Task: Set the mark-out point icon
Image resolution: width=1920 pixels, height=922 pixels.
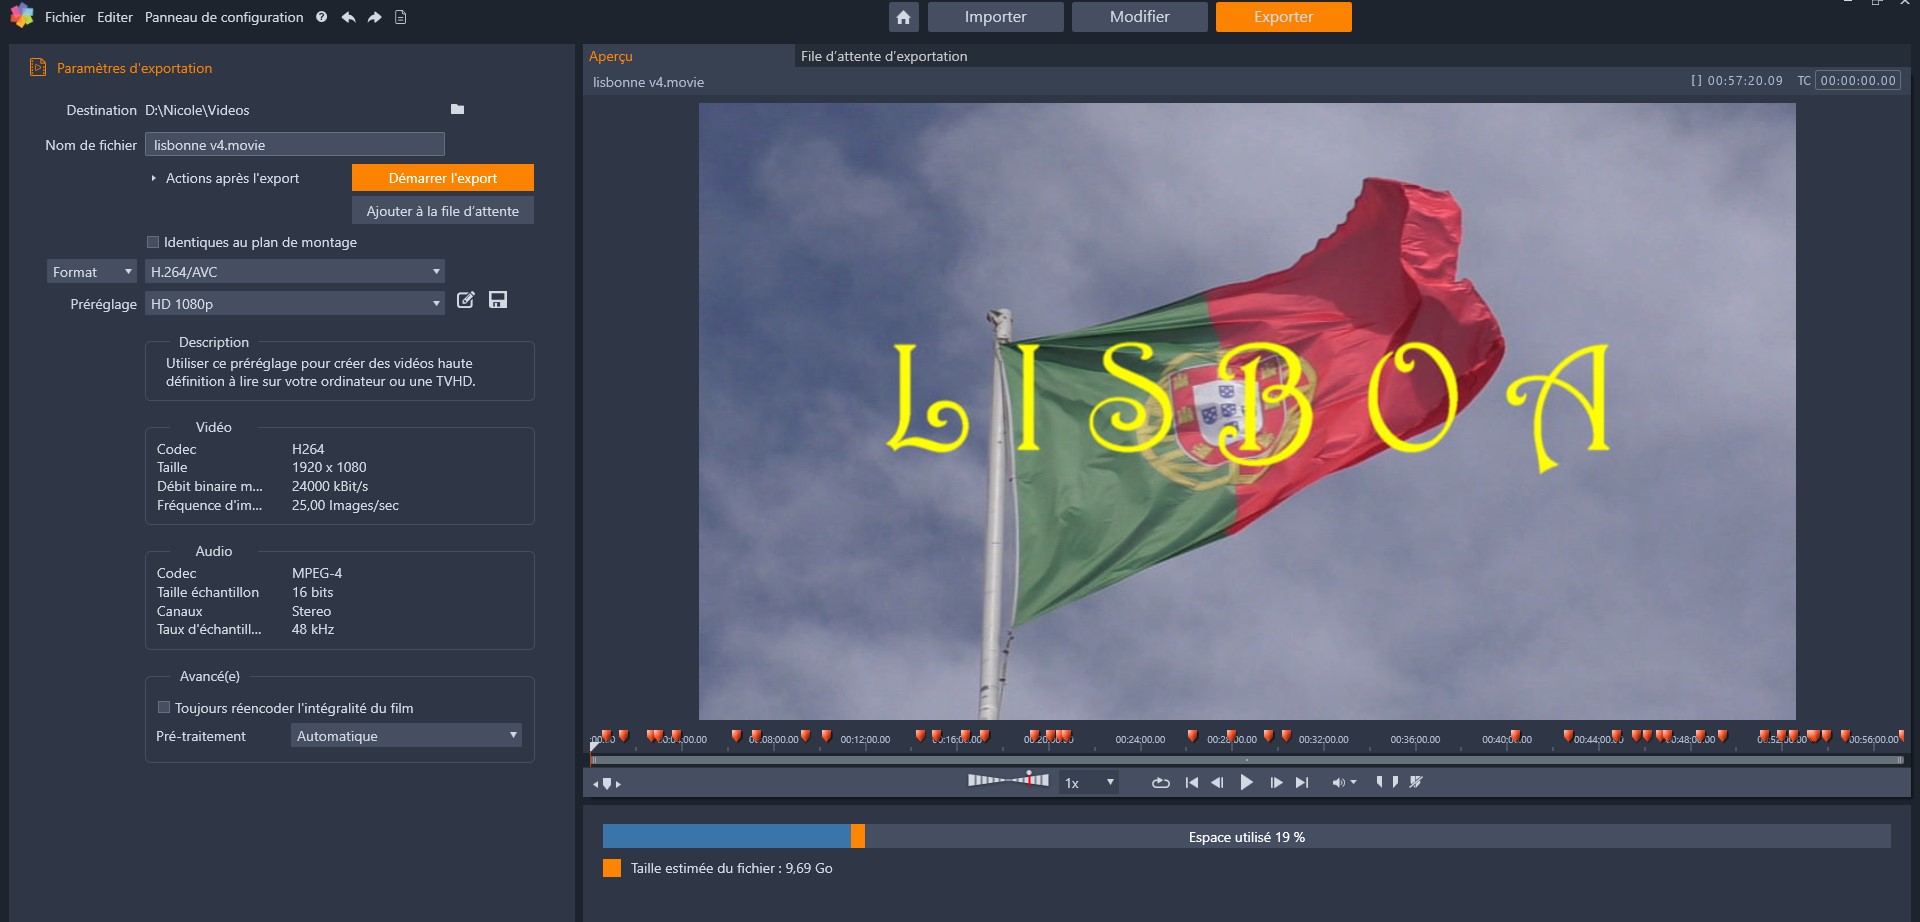Action: coord(1395,782)
